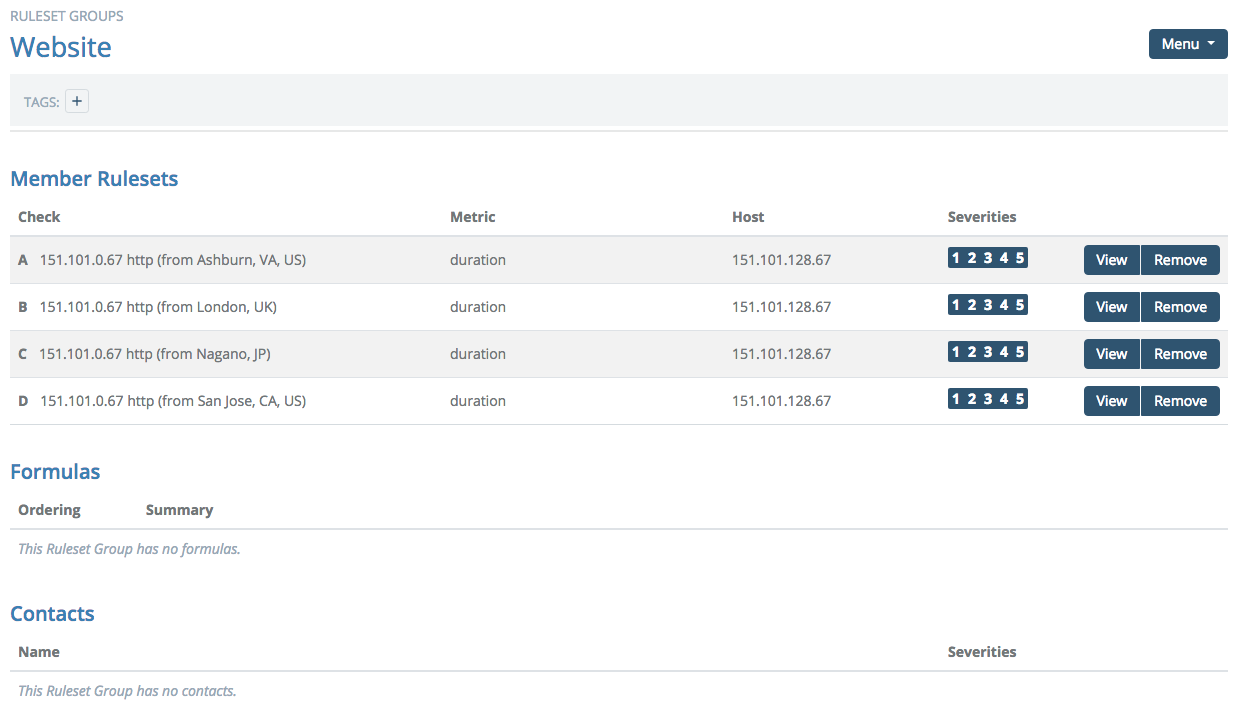1239x714 pixels.
Task: Toggle severity 5 on the London ruleset
Action: tap(1018, 304)
